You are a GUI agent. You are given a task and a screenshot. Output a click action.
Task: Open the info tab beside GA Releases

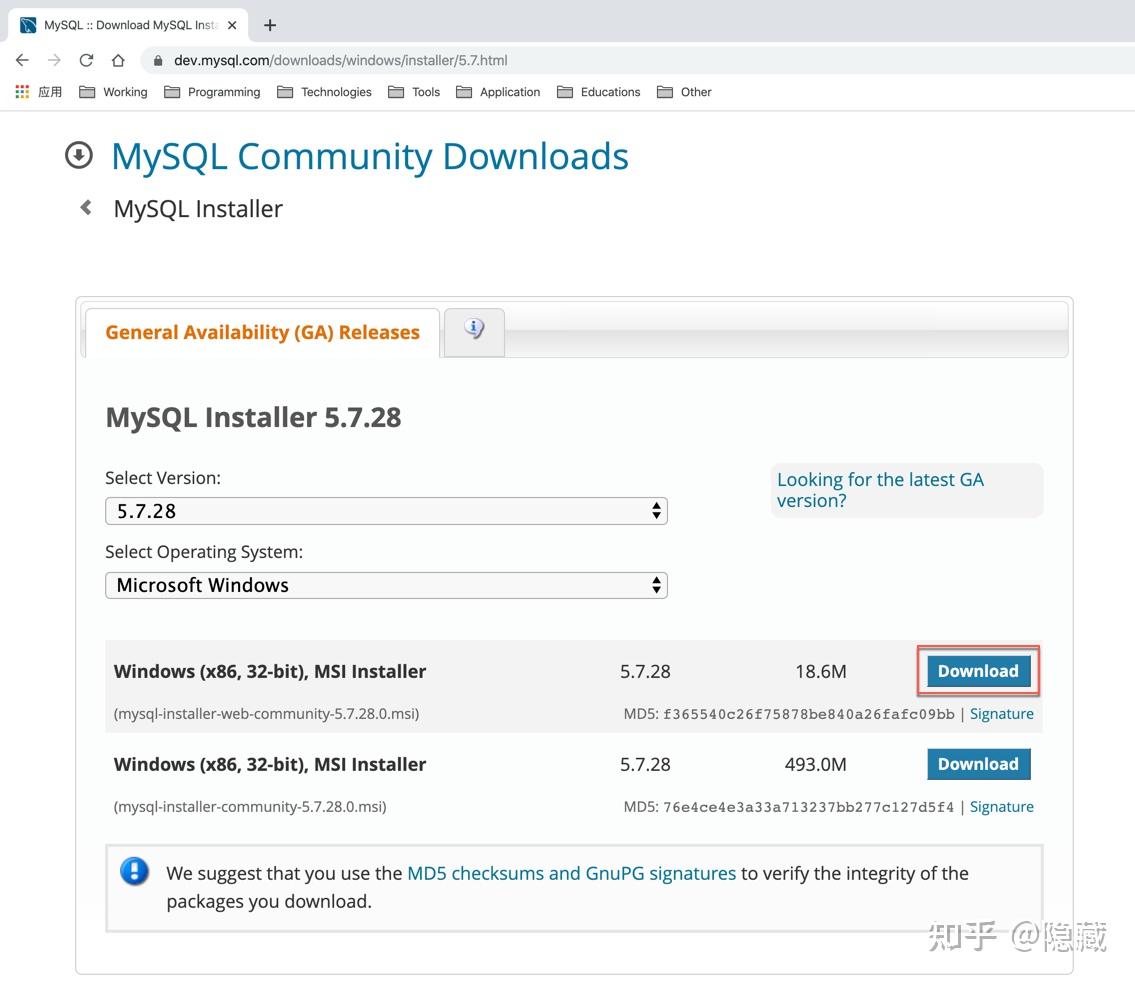coord(474,330)
